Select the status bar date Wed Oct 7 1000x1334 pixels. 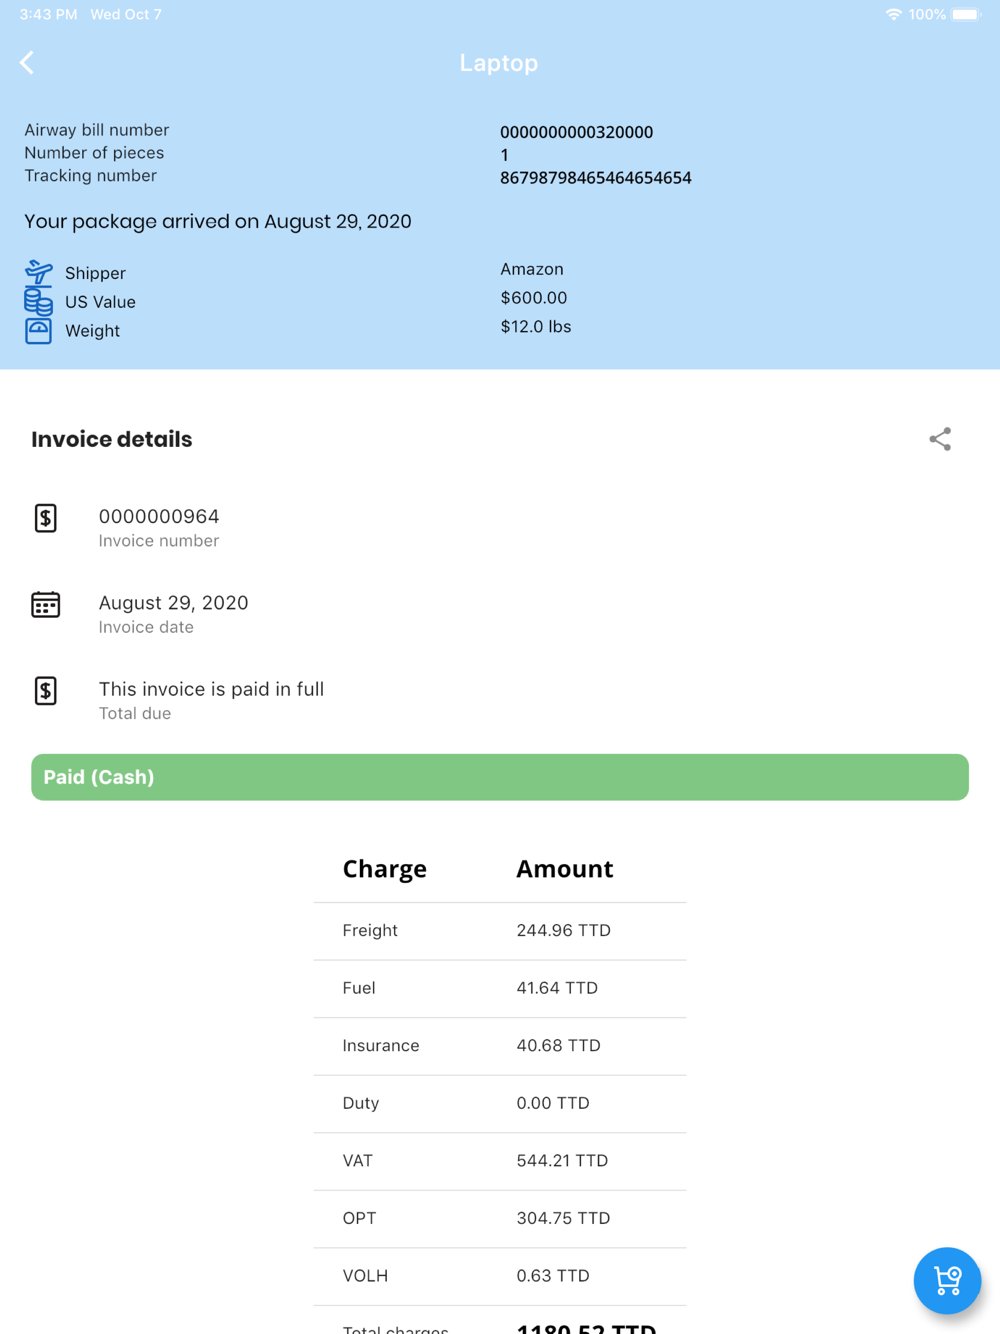coord(126,14)
